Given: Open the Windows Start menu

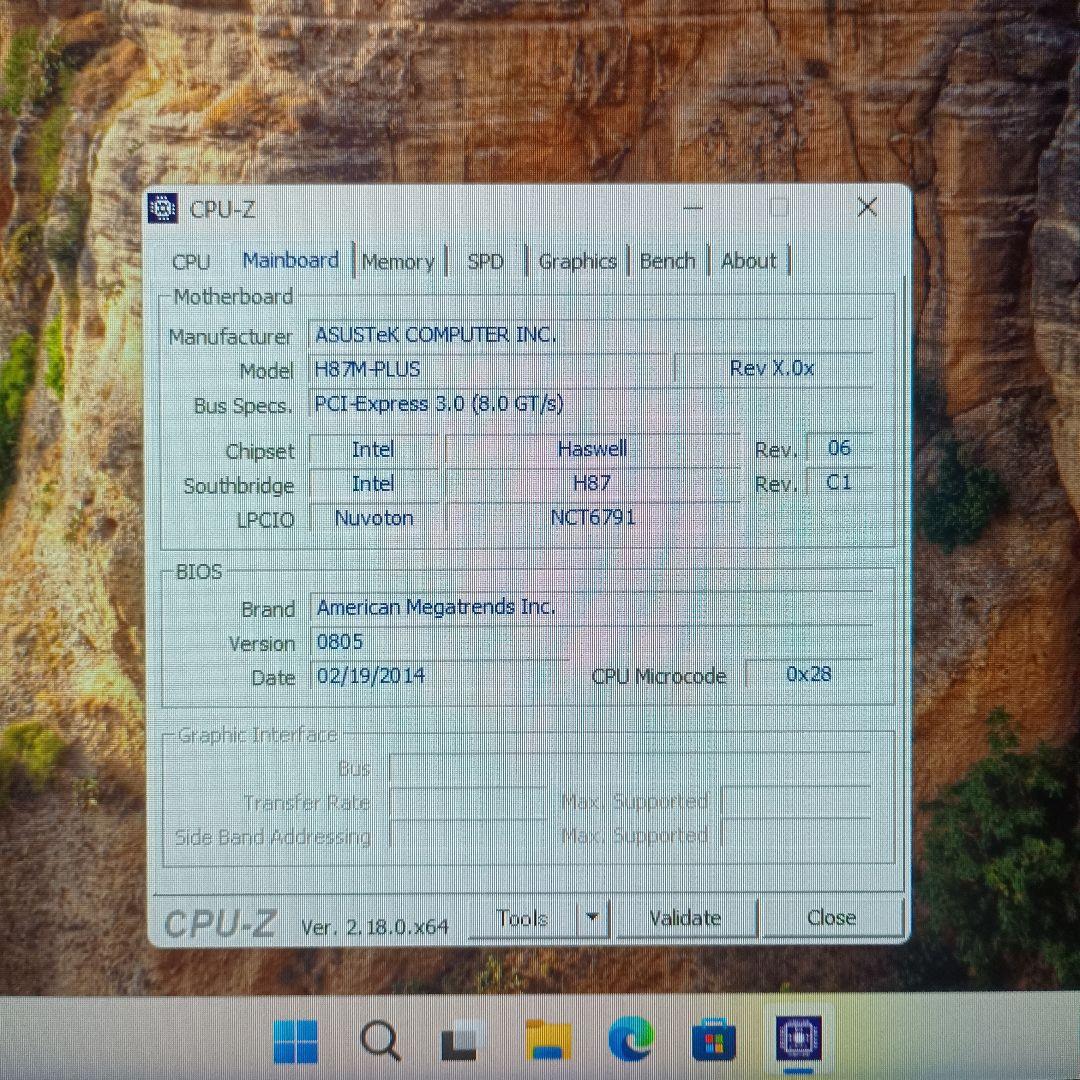Looking at the screenshot, I should click(x=296, y=1041).
